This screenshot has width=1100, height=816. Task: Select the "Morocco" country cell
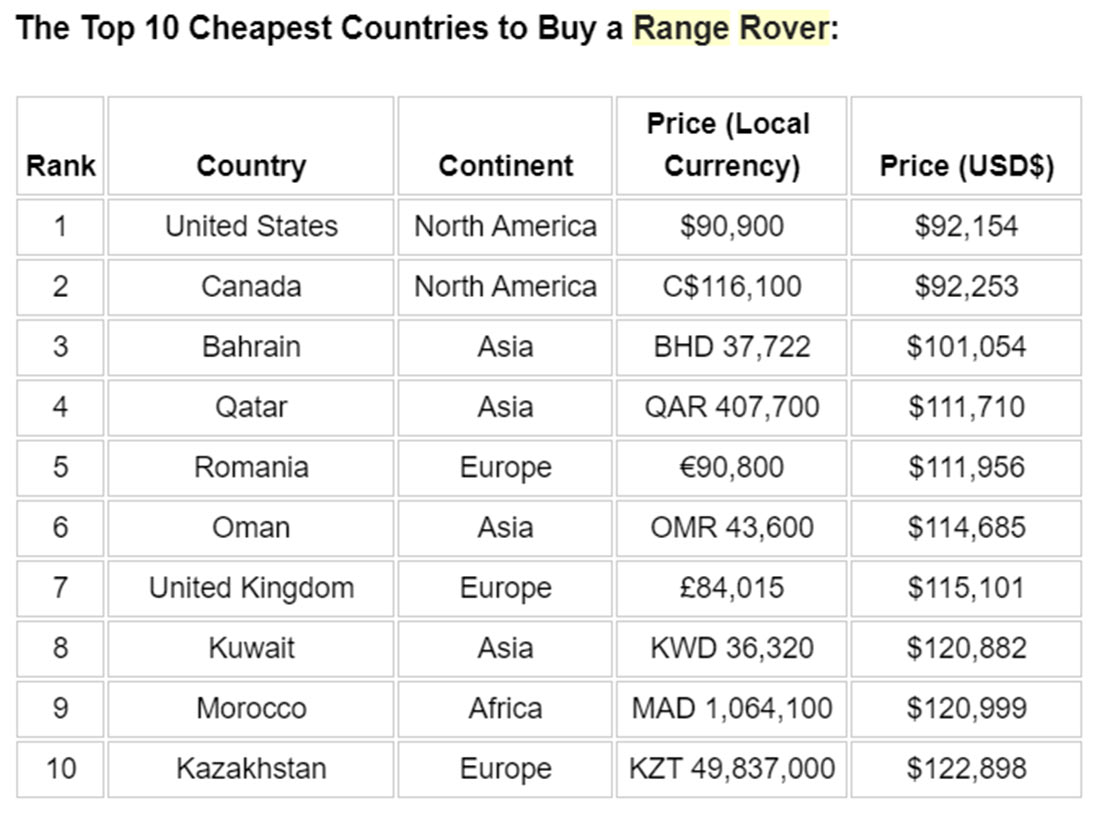click(x=251, y=708)
